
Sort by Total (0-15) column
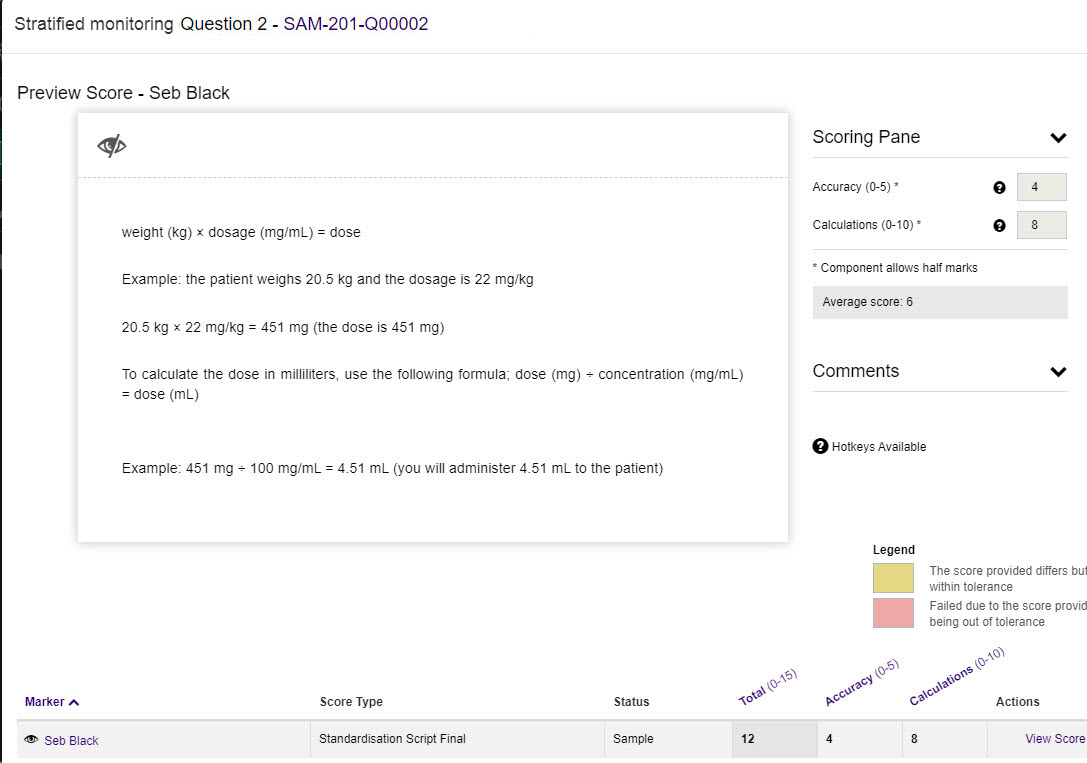pyautogui.click(x=766, y=684)
